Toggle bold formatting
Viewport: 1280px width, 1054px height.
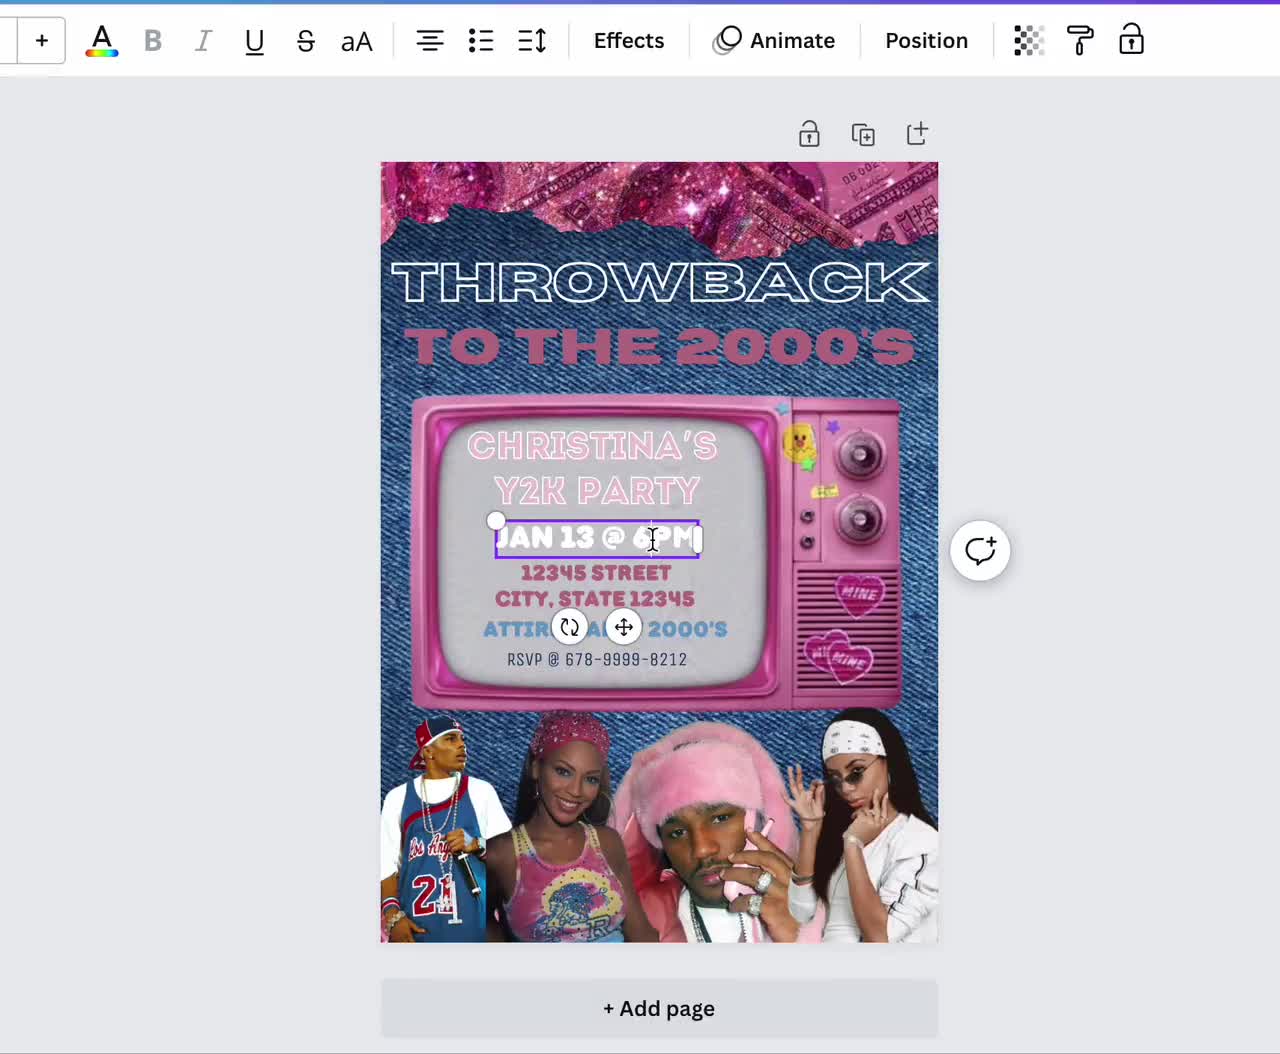click(153, 41)
